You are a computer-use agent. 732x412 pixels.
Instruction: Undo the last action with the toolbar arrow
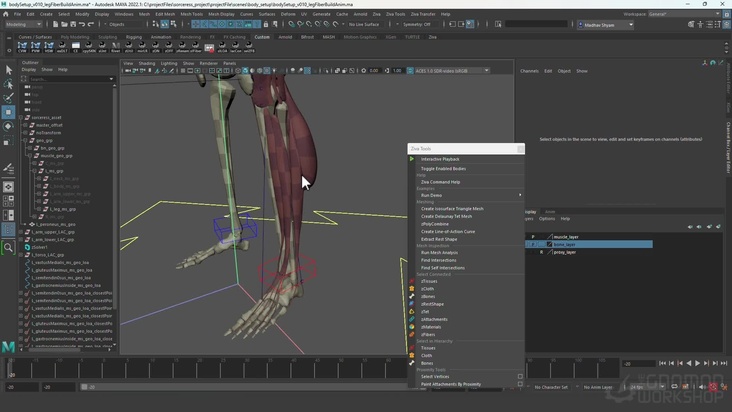pyautogui.click(x=82, y=24)
